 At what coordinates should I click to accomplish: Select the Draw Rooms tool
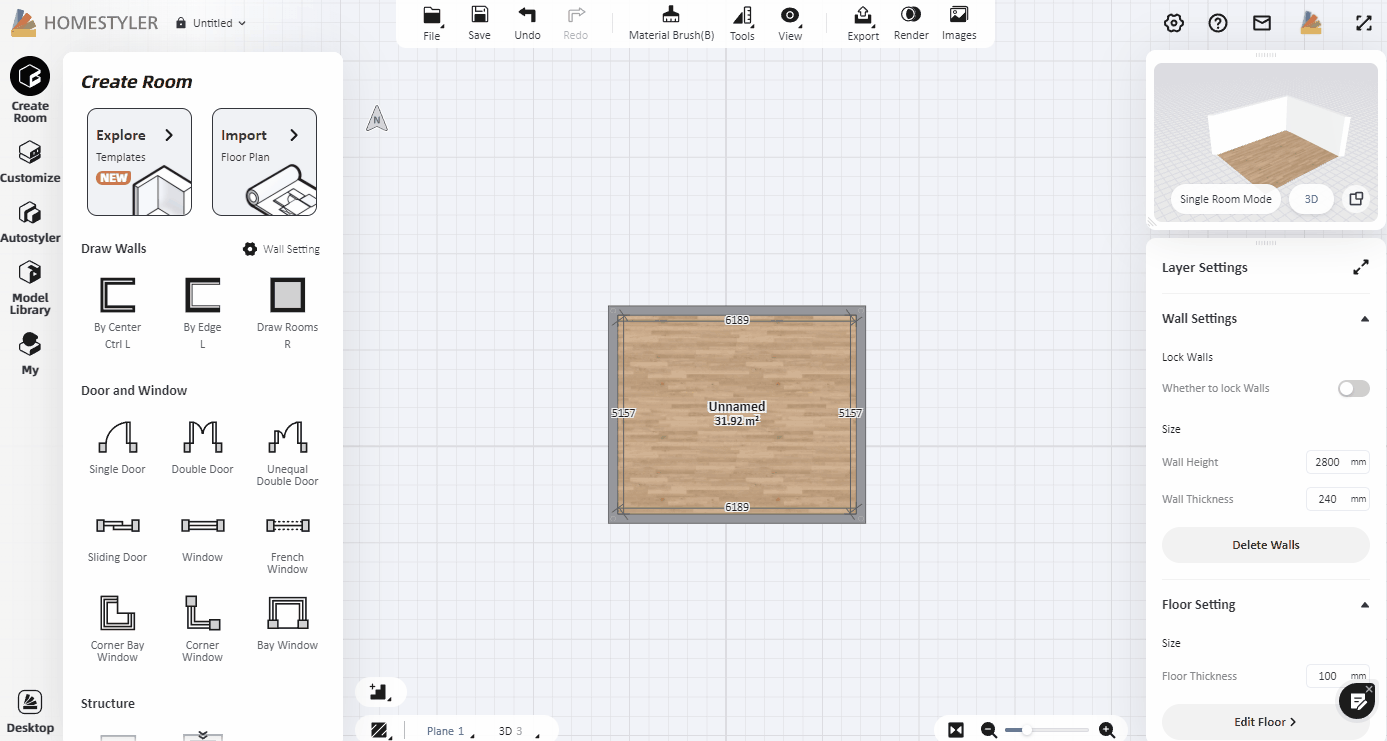(x=287, y=296)
